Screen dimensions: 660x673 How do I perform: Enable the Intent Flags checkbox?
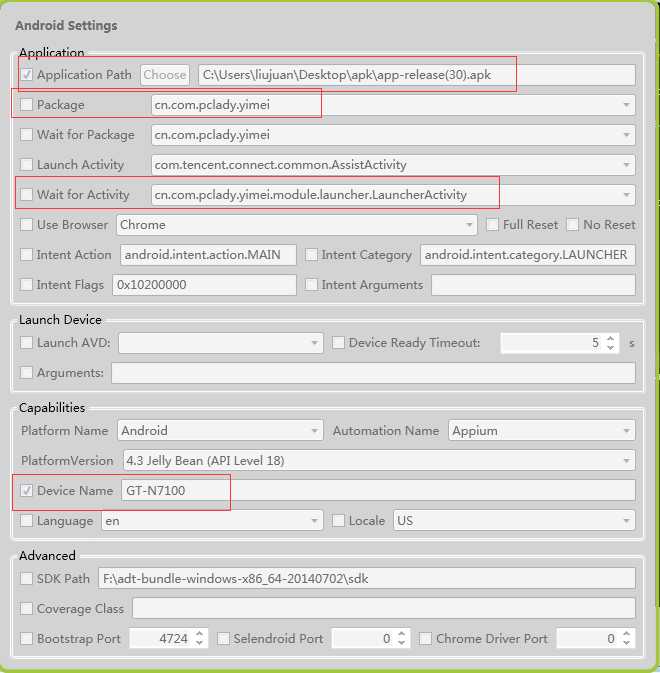(27, 285)
